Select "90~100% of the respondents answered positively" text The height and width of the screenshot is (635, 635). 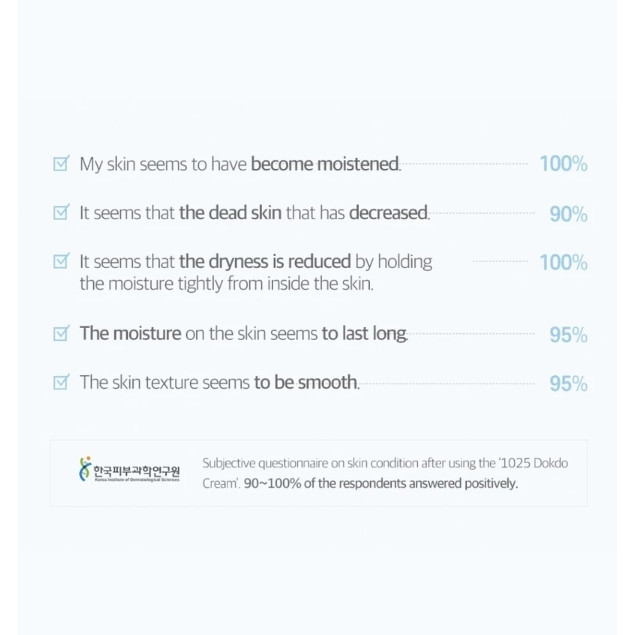tap(381, 484)
